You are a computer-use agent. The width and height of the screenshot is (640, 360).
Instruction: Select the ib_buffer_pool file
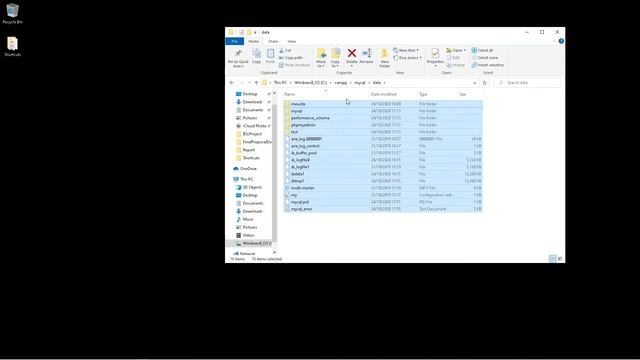coord(383,153)
